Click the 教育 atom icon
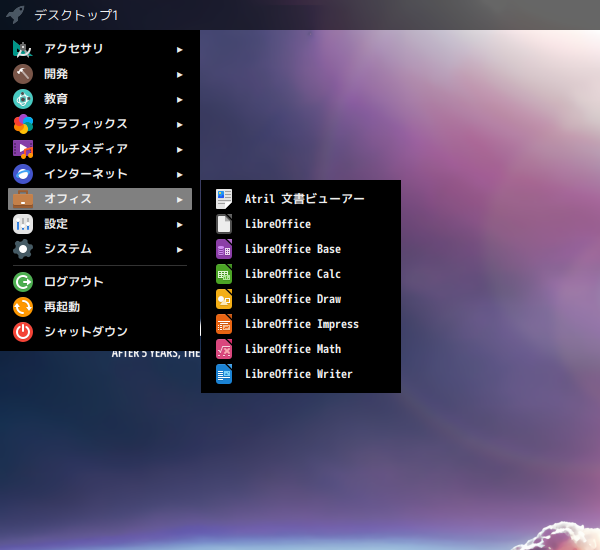600x550 pixels. coord(23,99)
